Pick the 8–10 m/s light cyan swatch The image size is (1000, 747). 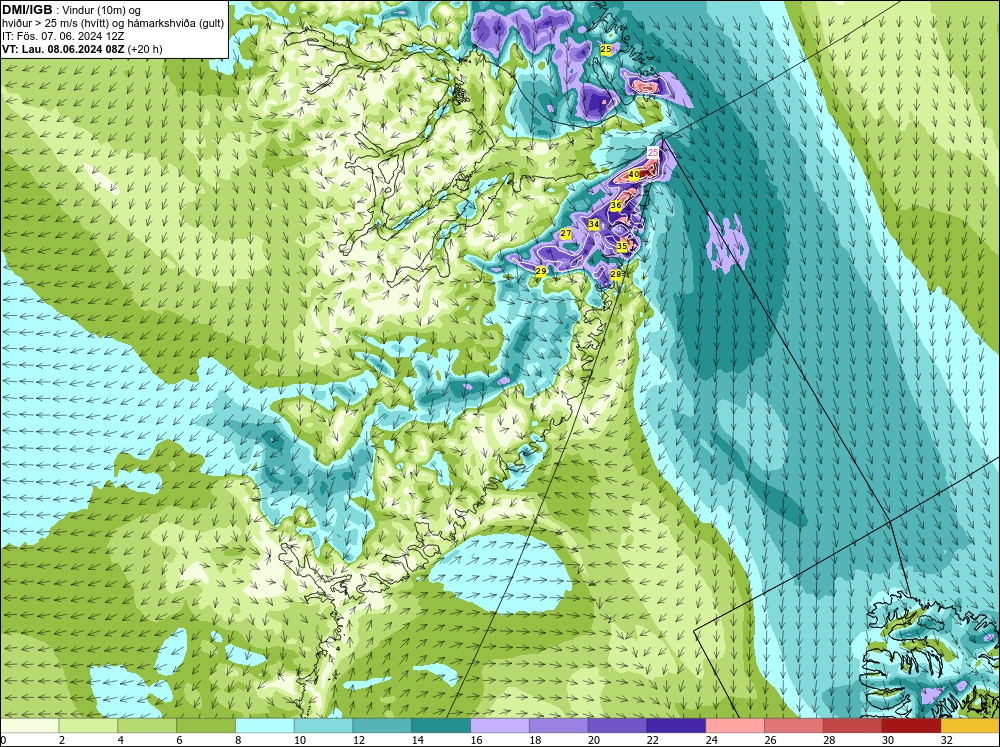coord(265,725)
